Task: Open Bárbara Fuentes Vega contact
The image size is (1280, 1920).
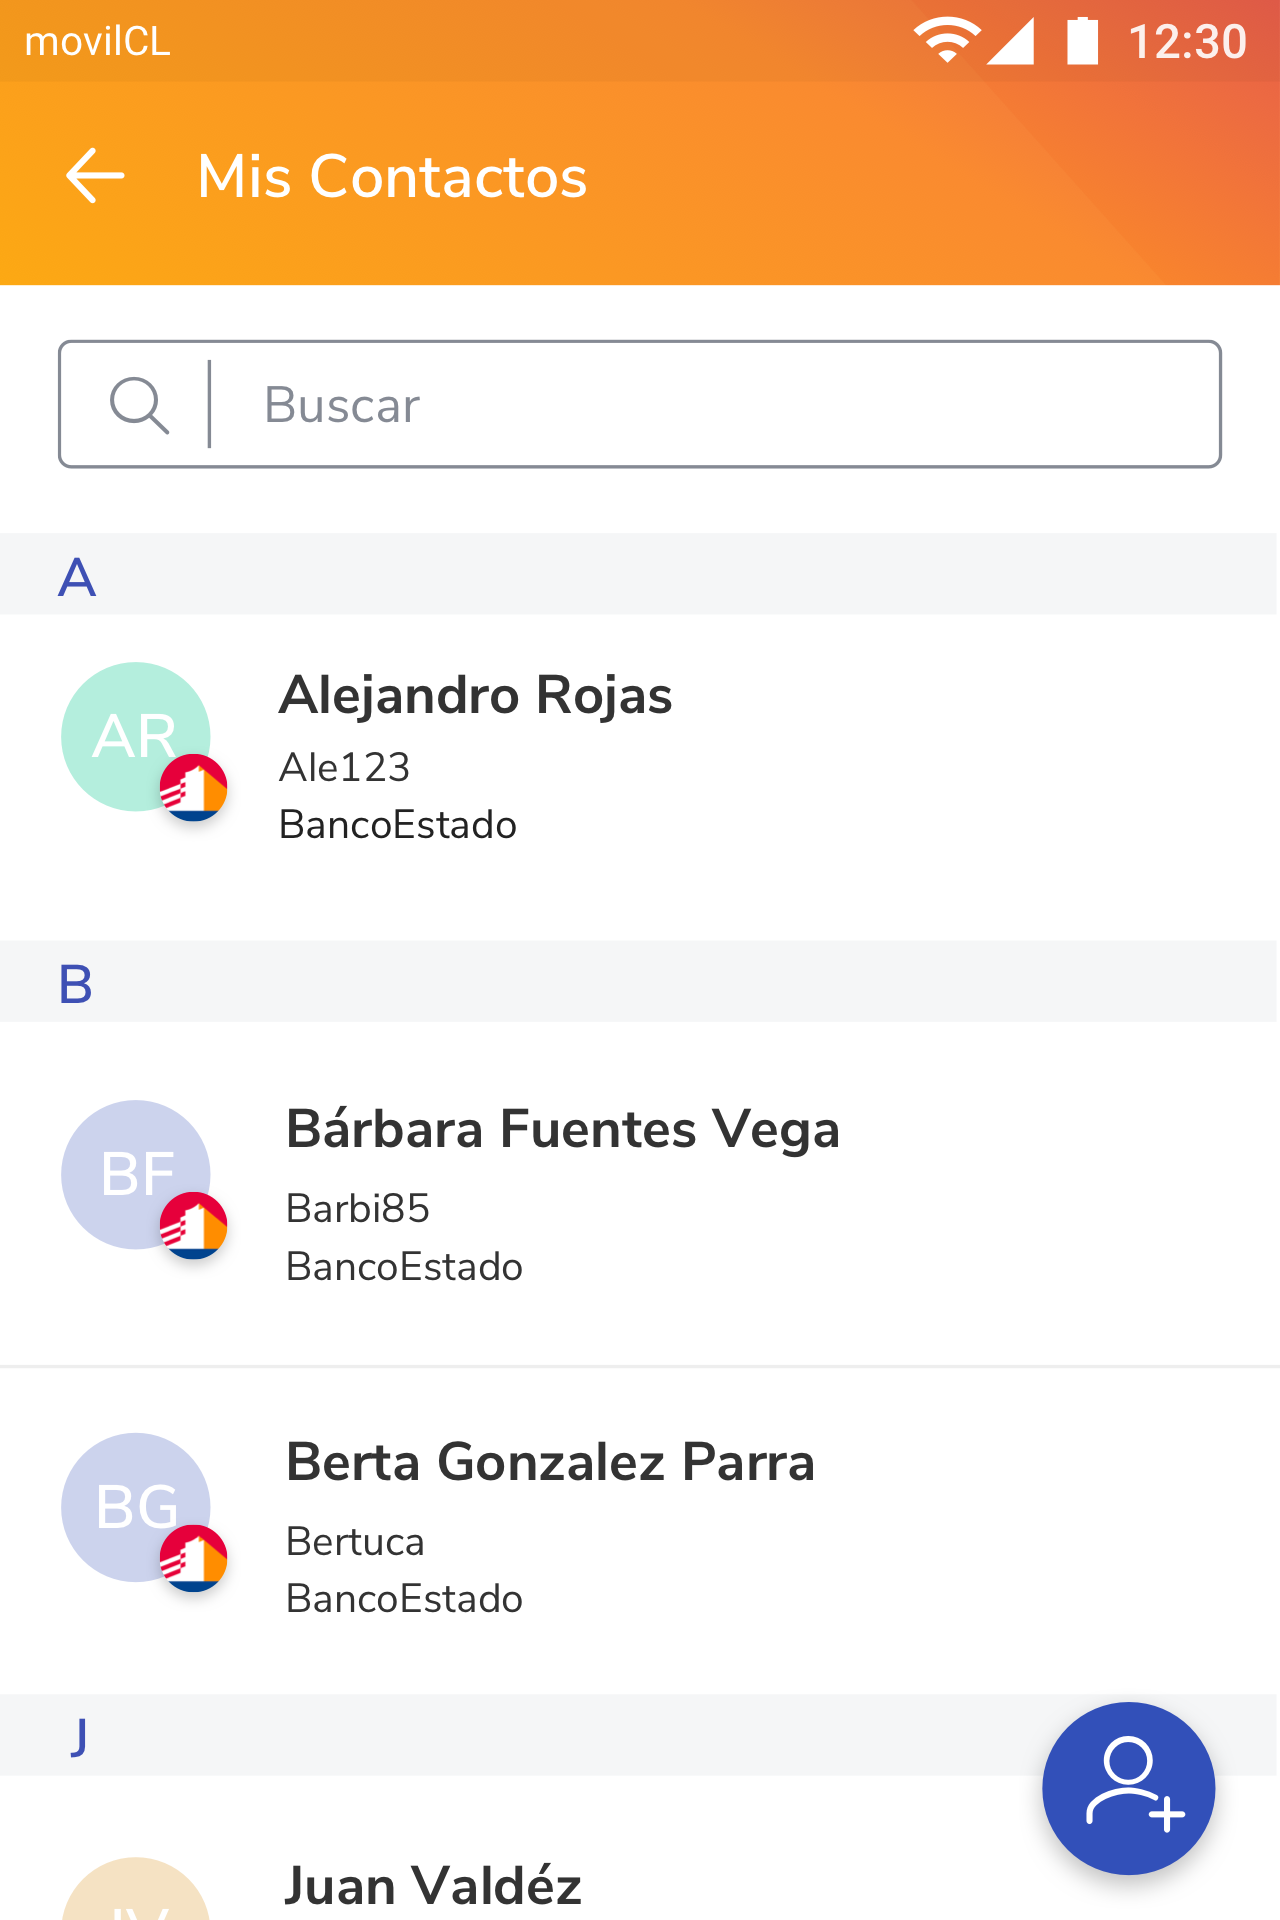Action: [562, 1130]
